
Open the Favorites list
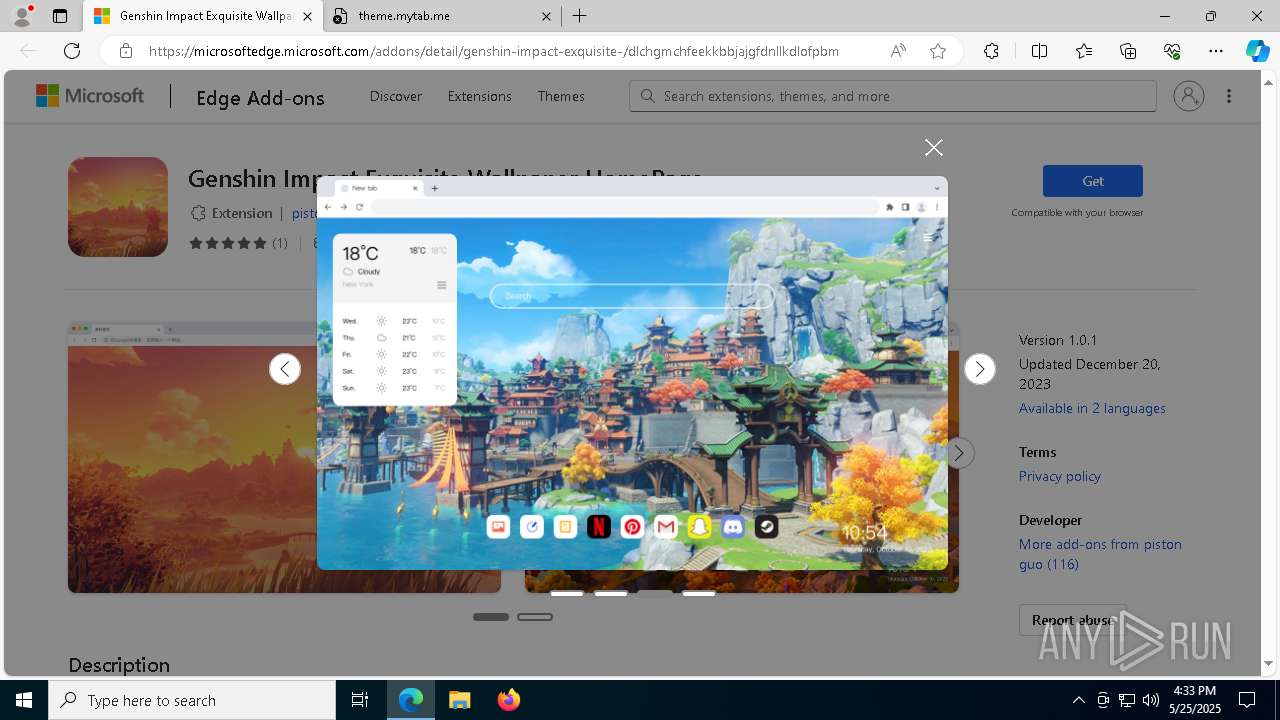[x=1084, y=51]
